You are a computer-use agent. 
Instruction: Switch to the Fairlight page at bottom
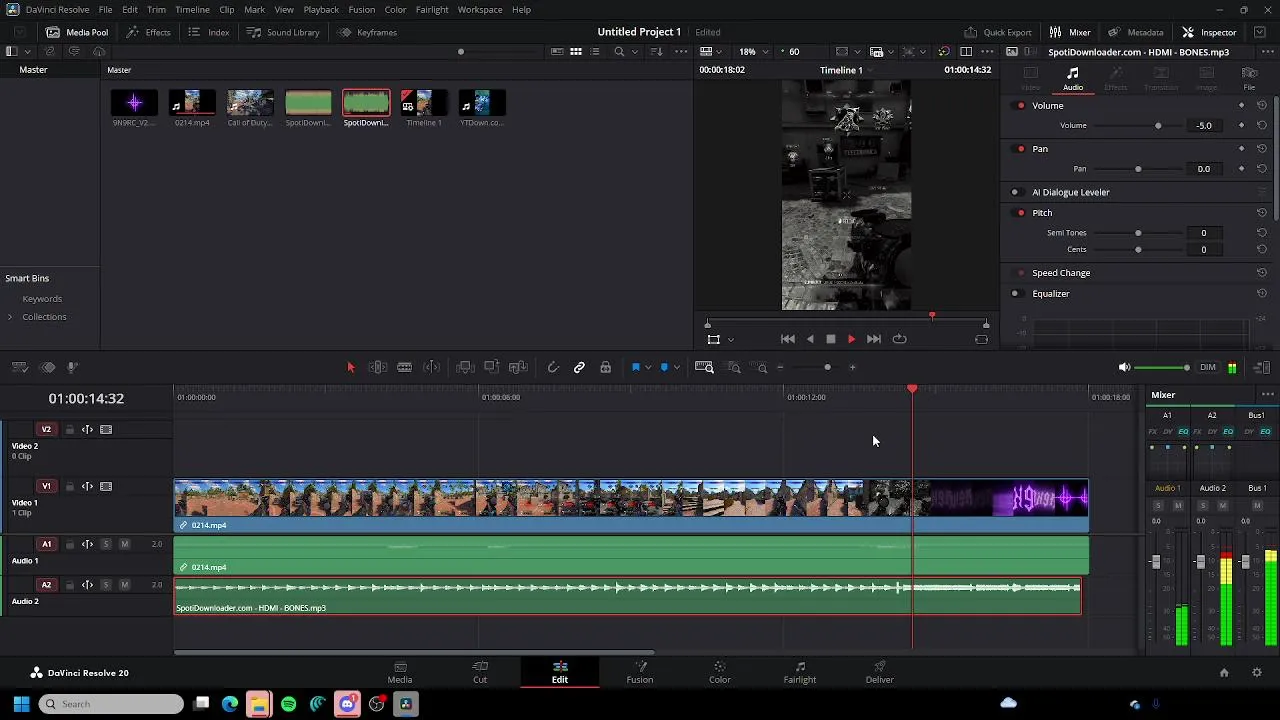click(x=800, y=672)
